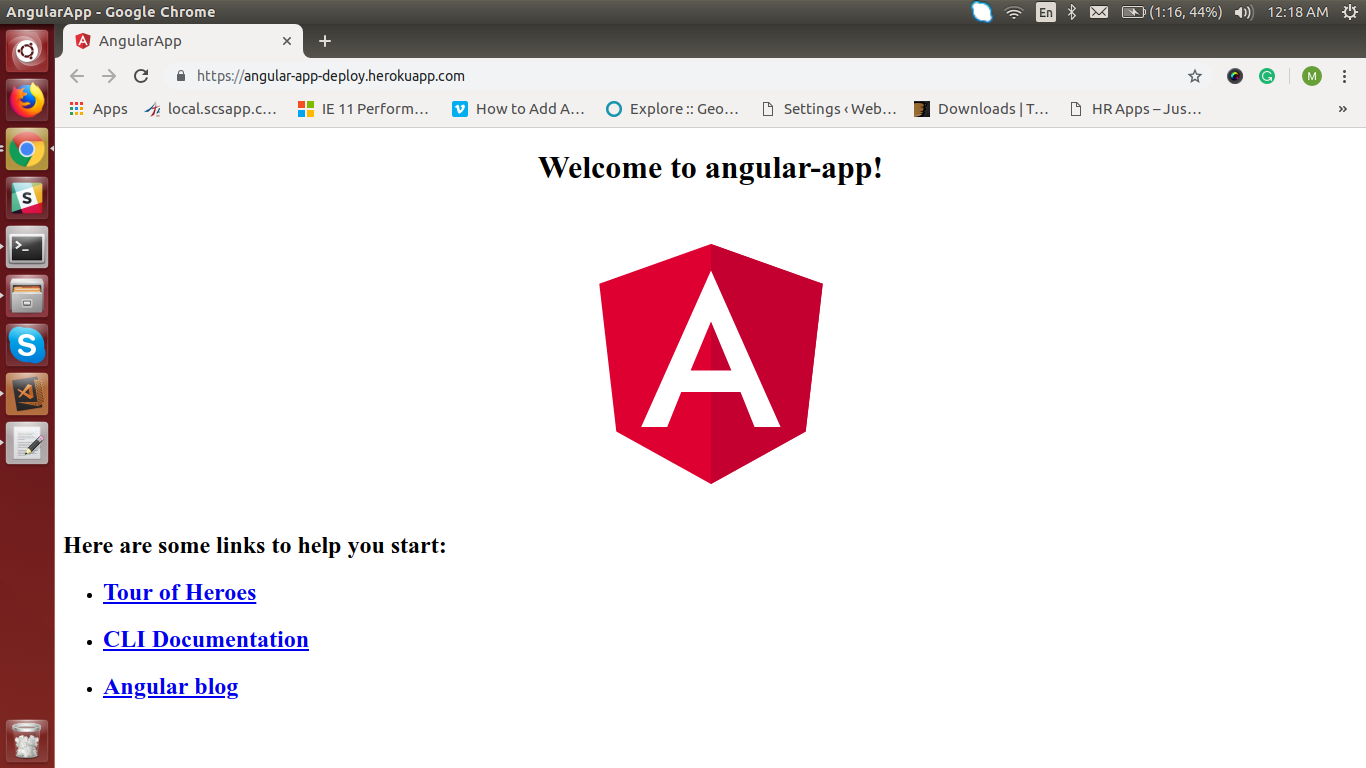This screenshot has width=1366, height=768.
Task: Open the How to Add A... bookmark
Action: 518,109
